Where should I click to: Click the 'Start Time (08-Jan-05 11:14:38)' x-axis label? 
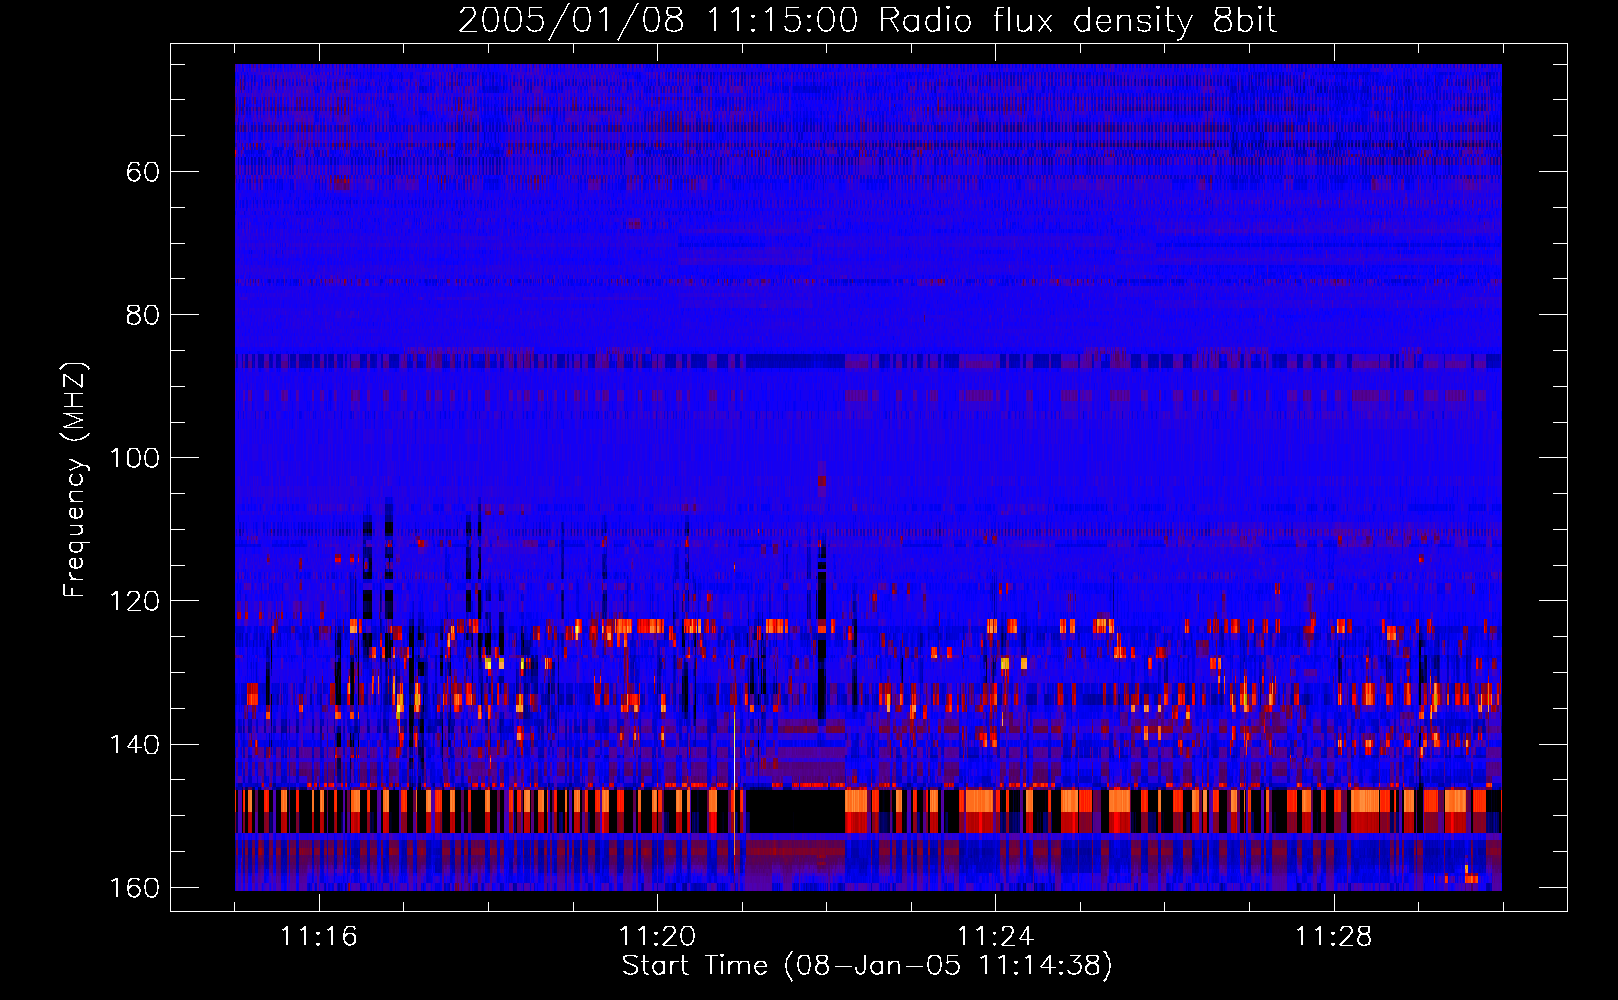tap(867, 966)
